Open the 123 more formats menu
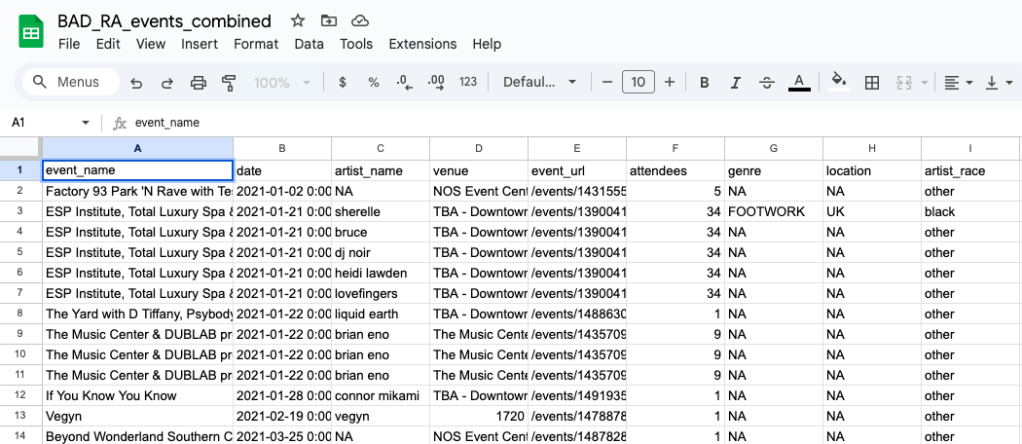The image size is (1022, 444). click(x=468, y=82)
